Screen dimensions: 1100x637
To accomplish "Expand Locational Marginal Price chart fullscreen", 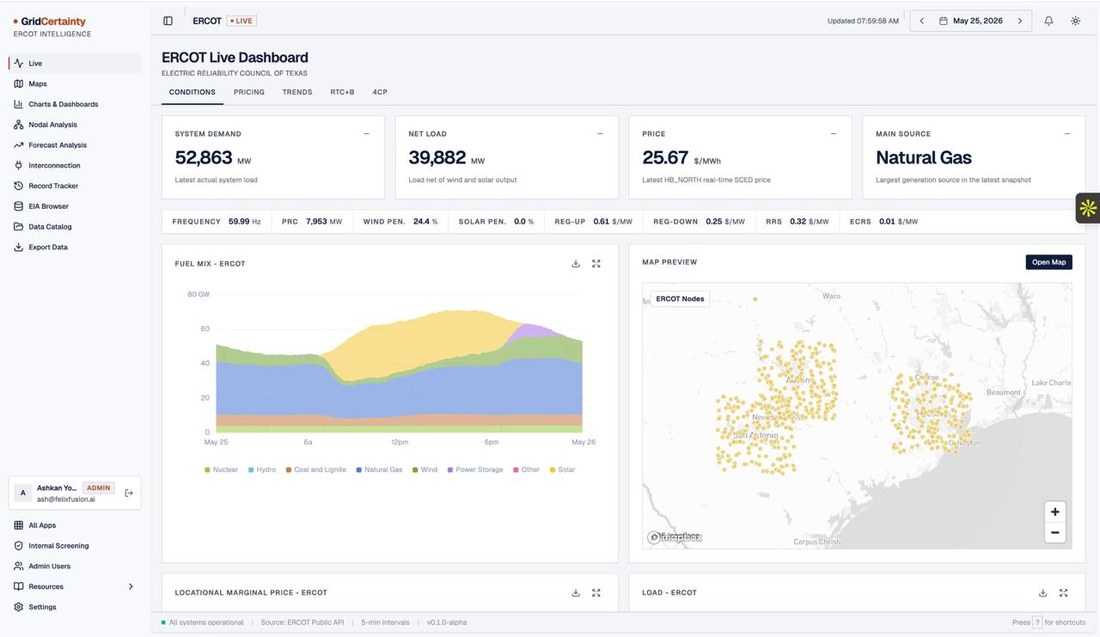I will (596, 593).
